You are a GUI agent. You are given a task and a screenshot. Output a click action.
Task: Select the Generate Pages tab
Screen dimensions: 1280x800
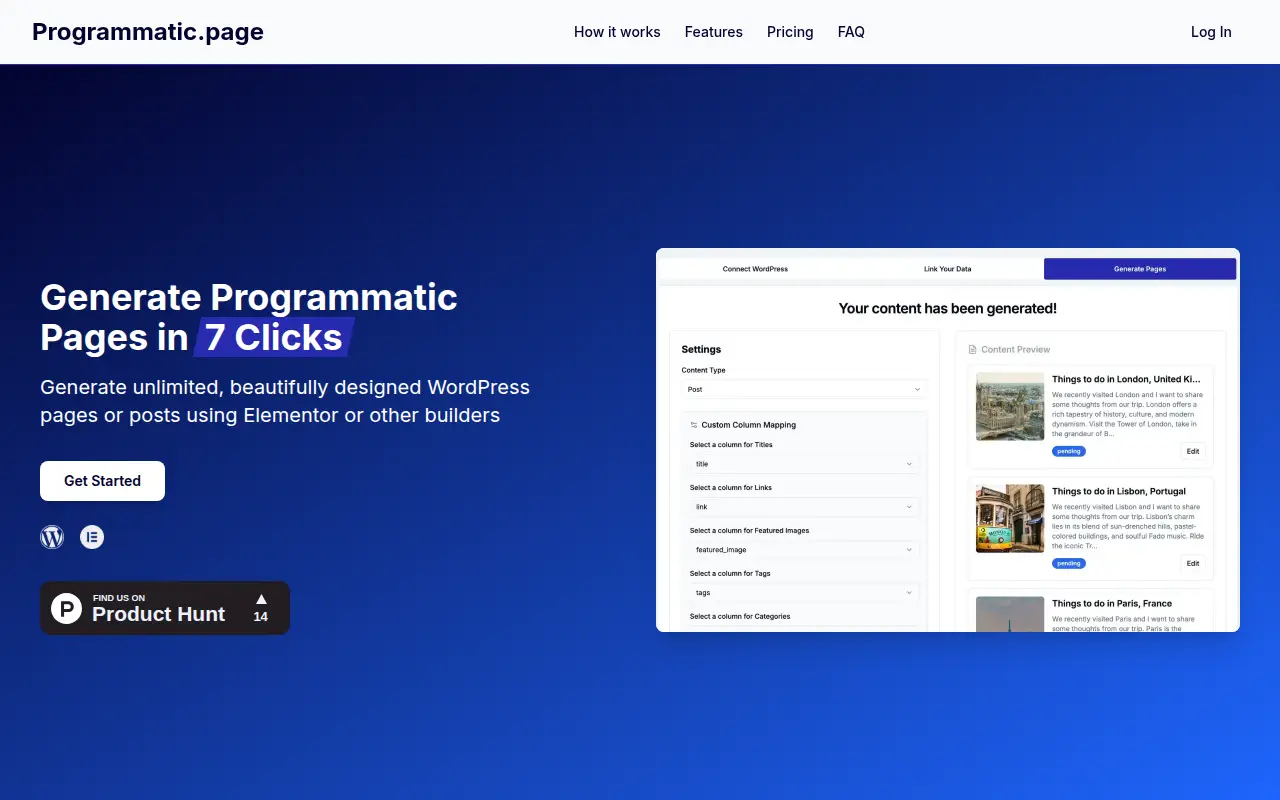[x=1140, y=269]
